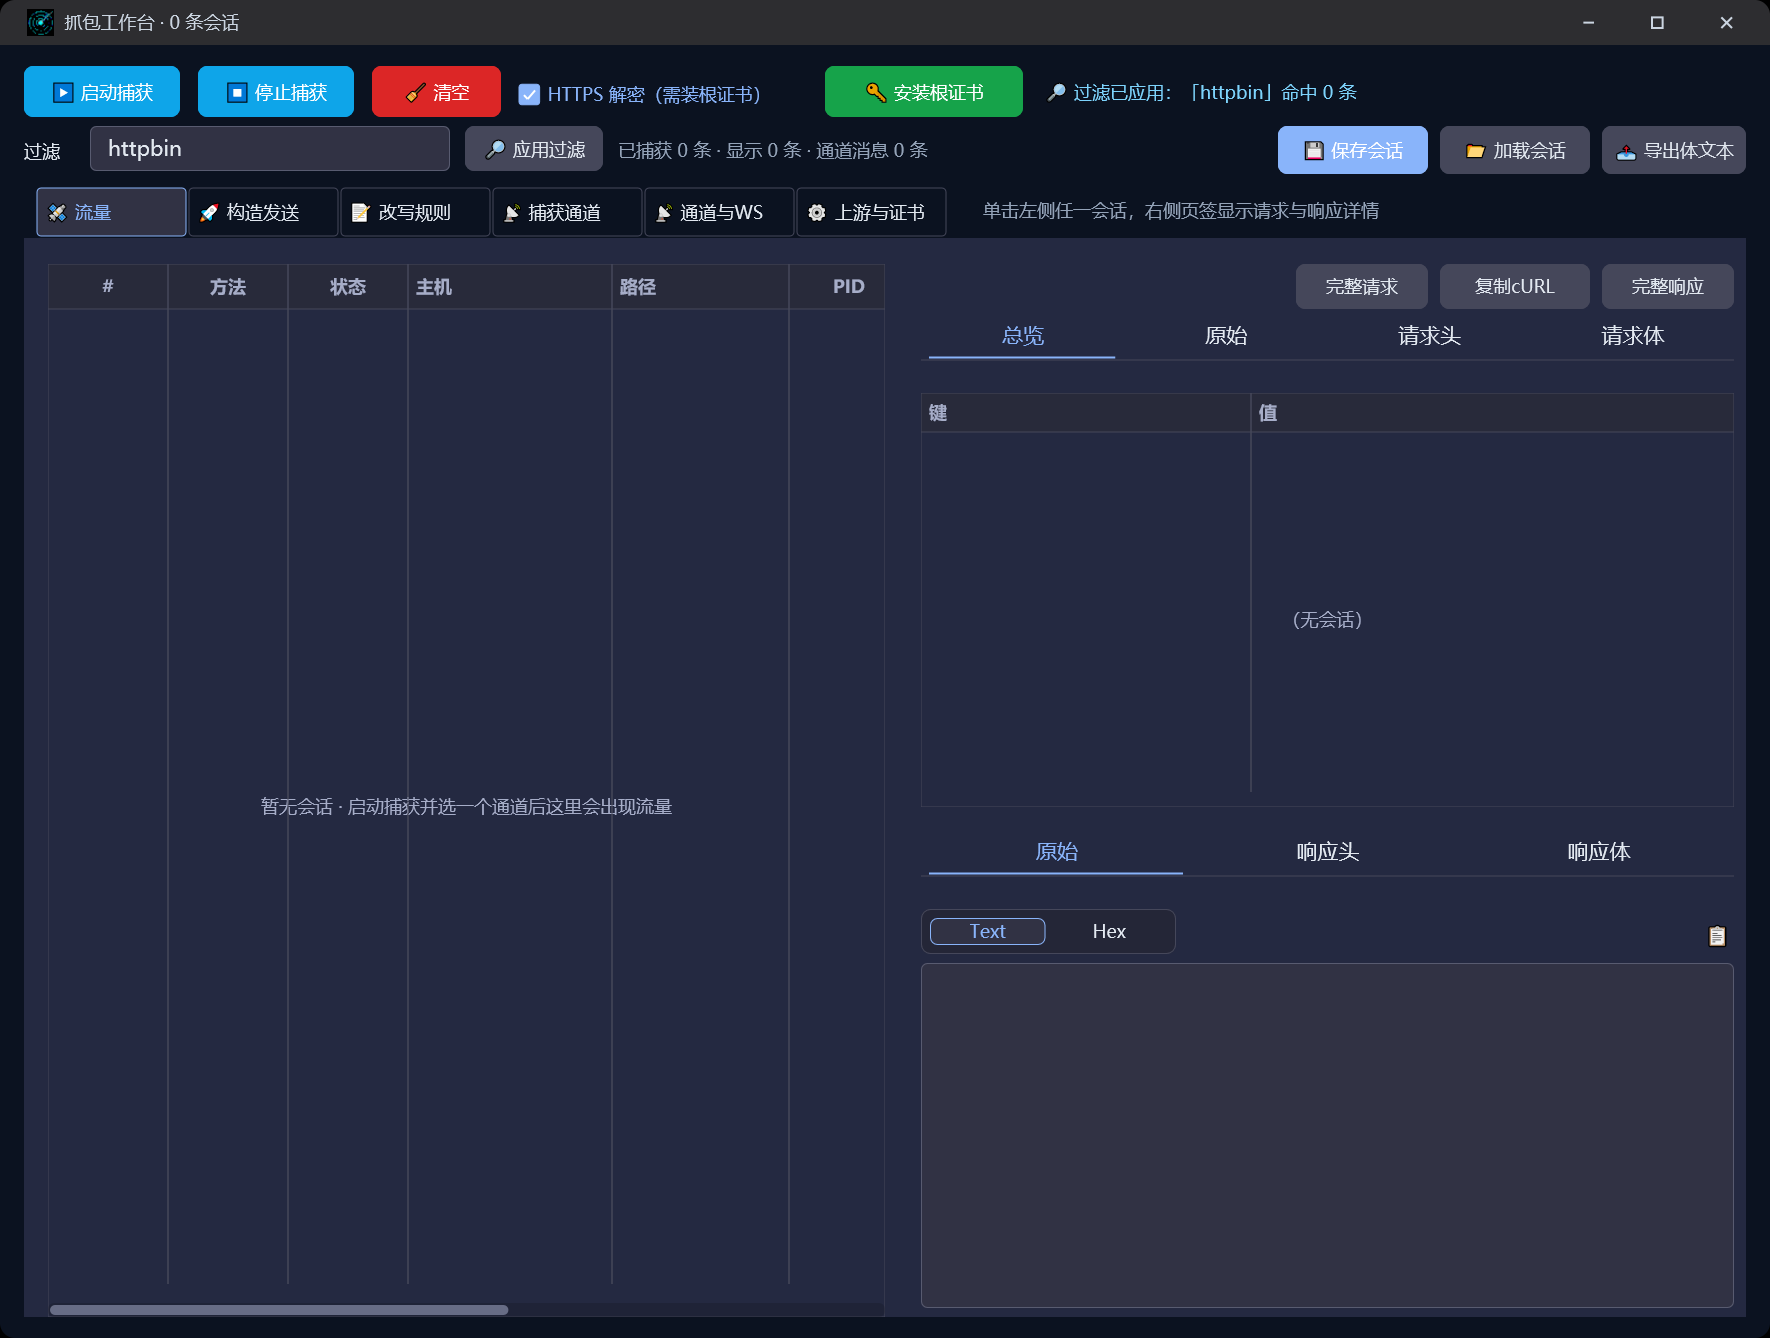Click the 应用过滤 apply filter button
Image resolution: width=1770 pixels, height=1338 pixels.
534,149
